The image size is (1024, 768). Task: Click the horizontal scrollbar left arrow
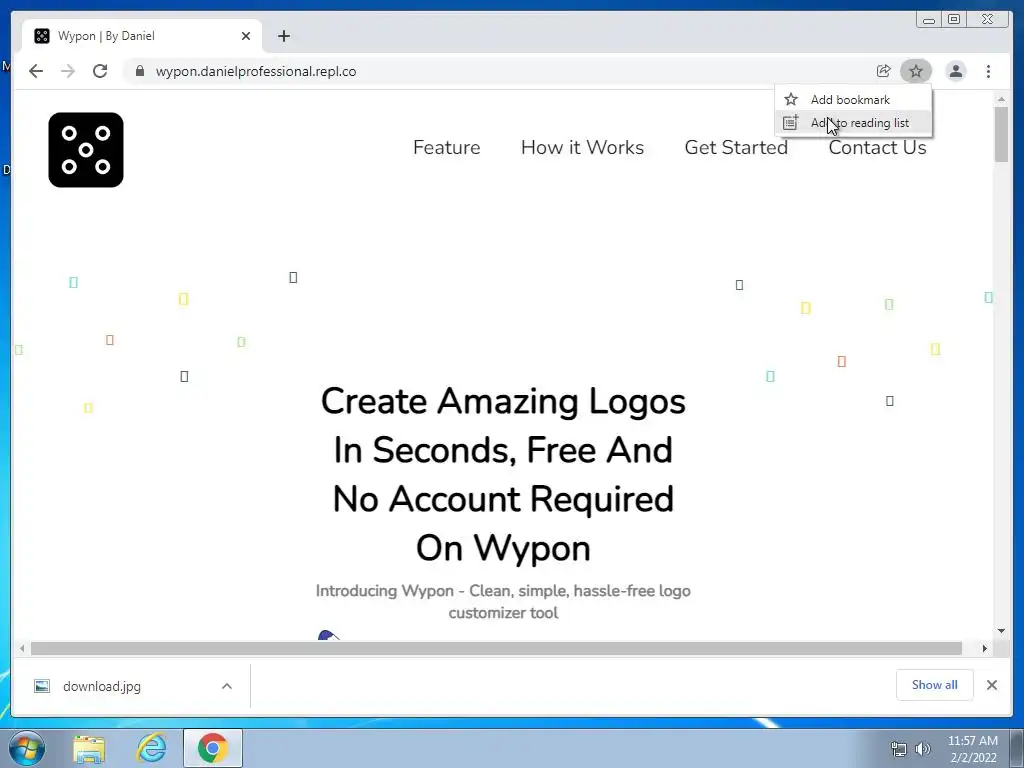tap(22, 648)
